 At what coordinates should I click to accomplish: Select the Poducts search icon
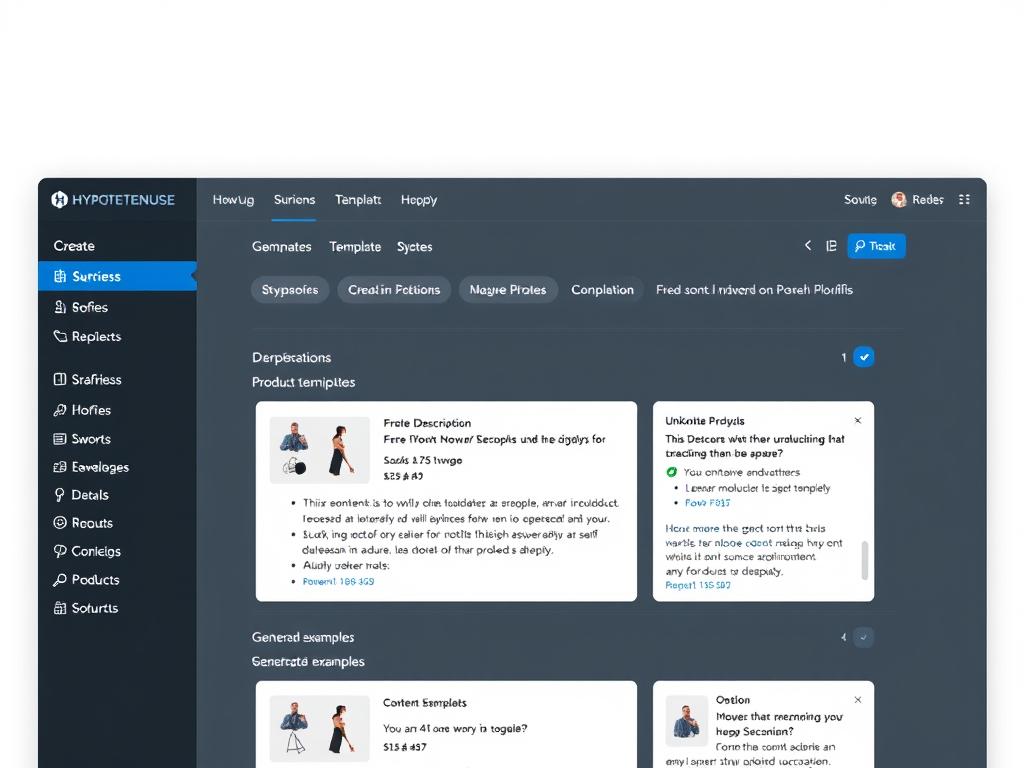tap(60, 580)
